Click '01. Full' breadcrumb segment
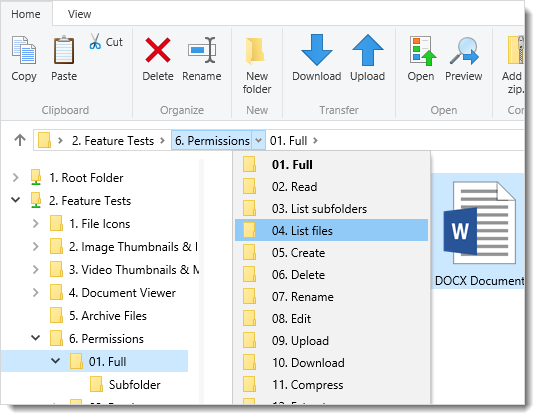The image size is (540, 420). [289, 140]
